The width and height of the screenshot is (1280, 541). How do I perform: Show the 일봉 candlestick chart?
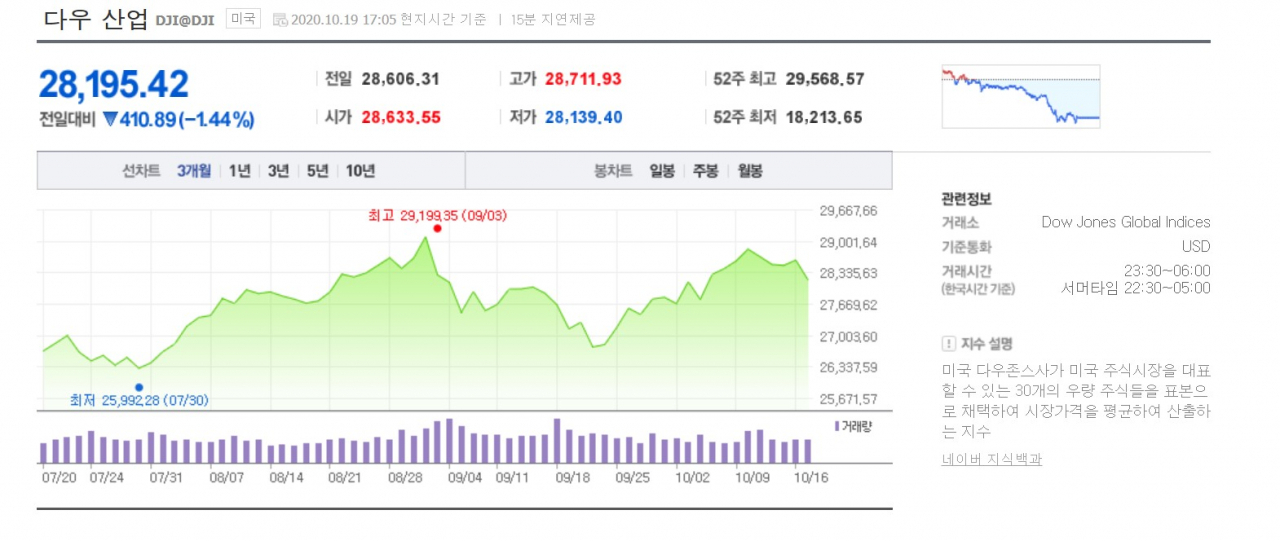662,171
